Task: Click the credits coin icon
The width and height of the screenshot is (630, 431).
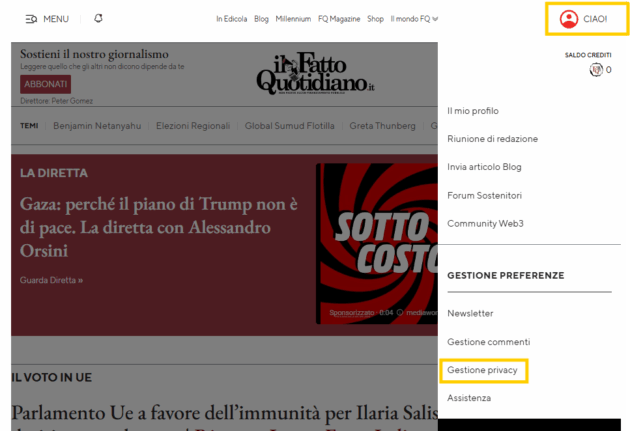Action: coord(596,70)
